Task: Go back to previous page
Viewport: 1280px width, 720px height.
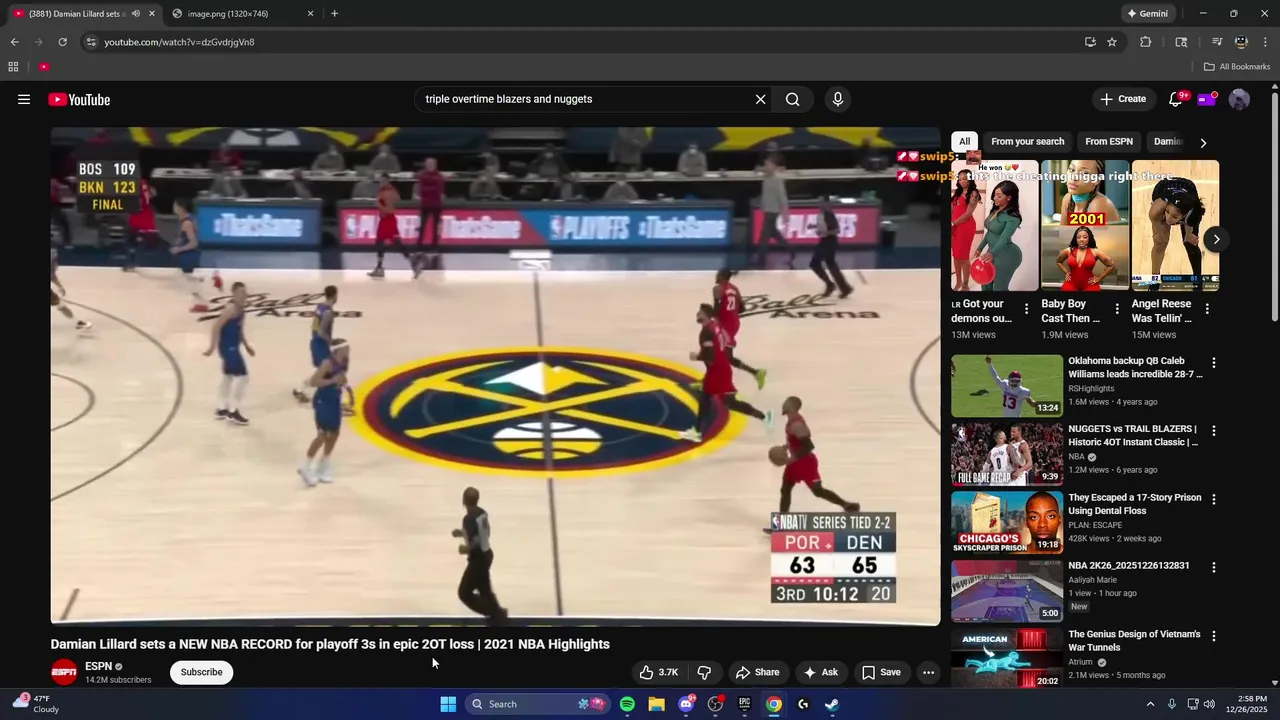Action: click(x=14, y=42)
